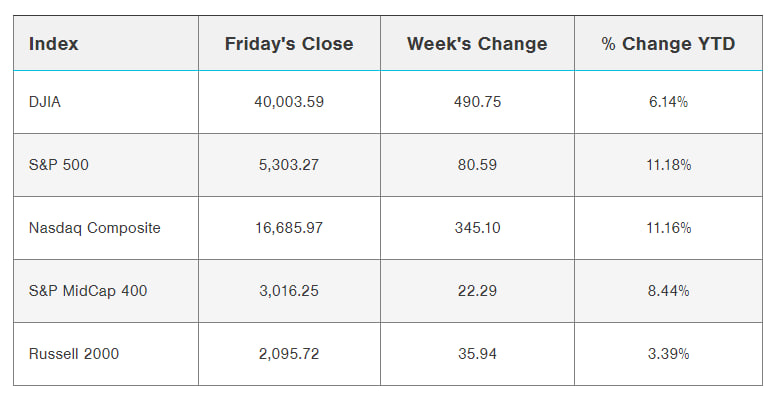771x398 pixels.
Task: Select the Nasdaq weekly change 345.10
Action: click(477, 228)
